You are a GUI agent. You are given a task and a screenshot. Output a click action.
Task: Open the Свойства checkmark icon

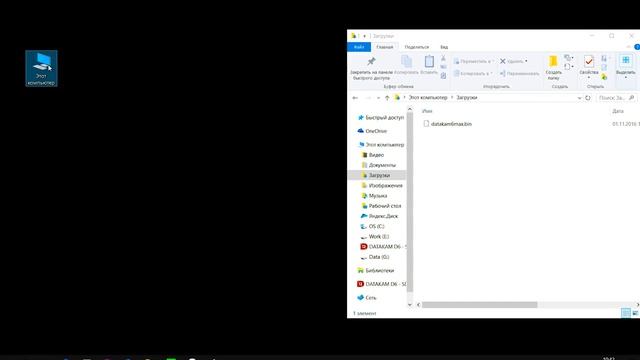click(x=589, y=62)
